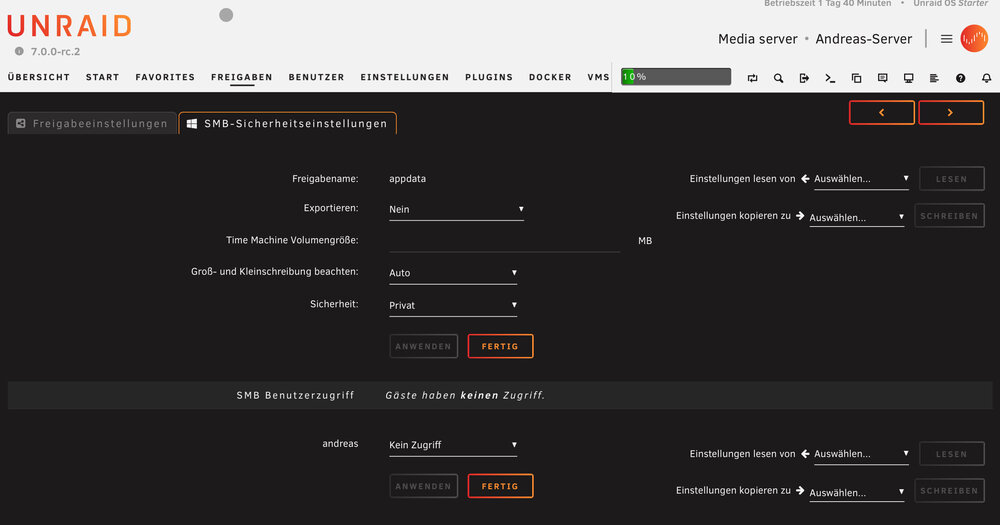Open the notifications bell icon
The width and height of the screenshot is (1000, 525).
pos(987,78)
